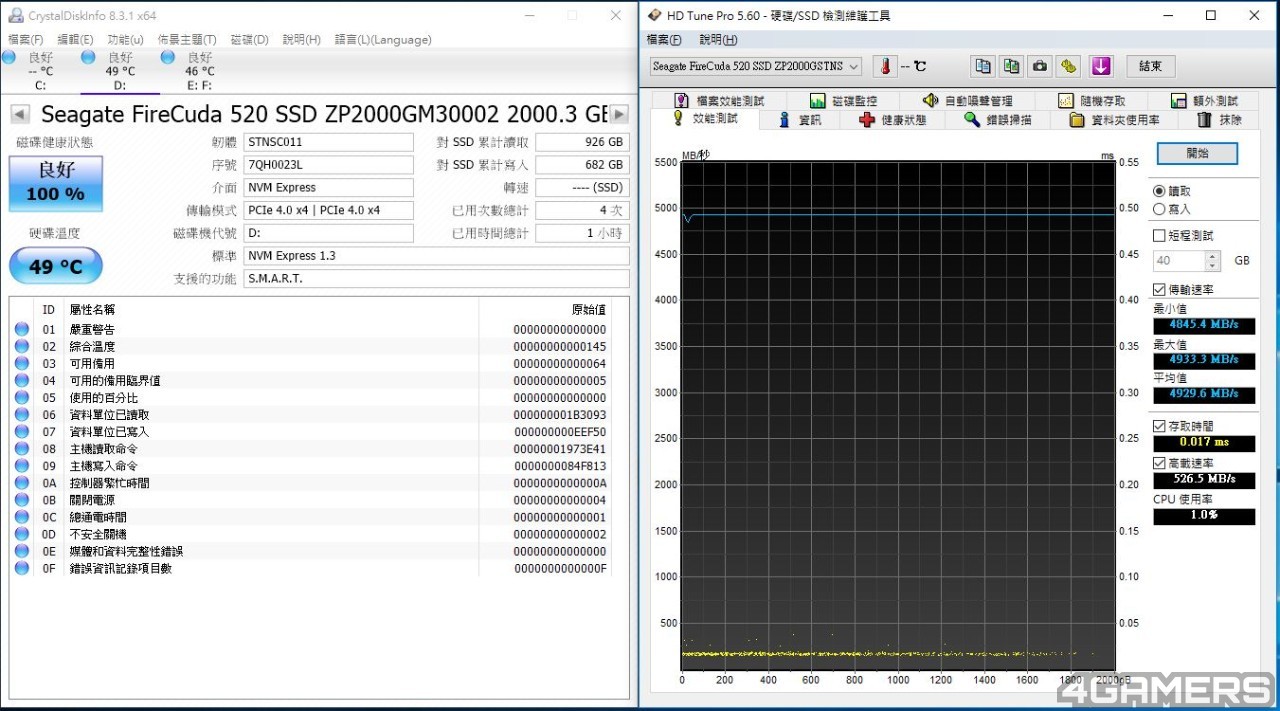This screenshot has height=711, width=1280.
Task: Click the status orb beside 總通電時間
Action: point(22,517)
